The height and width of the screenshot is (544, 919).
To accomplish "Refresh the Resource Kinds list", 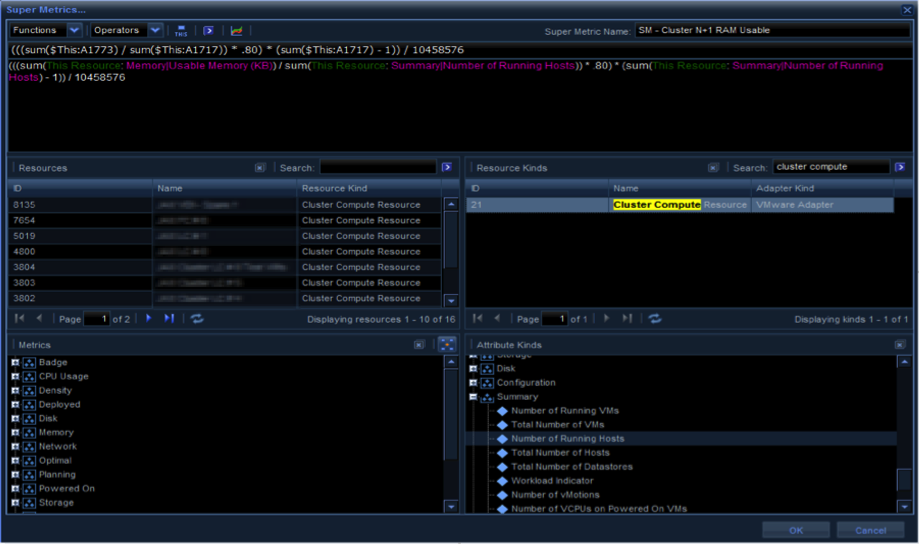I will (x=655, y=319).
